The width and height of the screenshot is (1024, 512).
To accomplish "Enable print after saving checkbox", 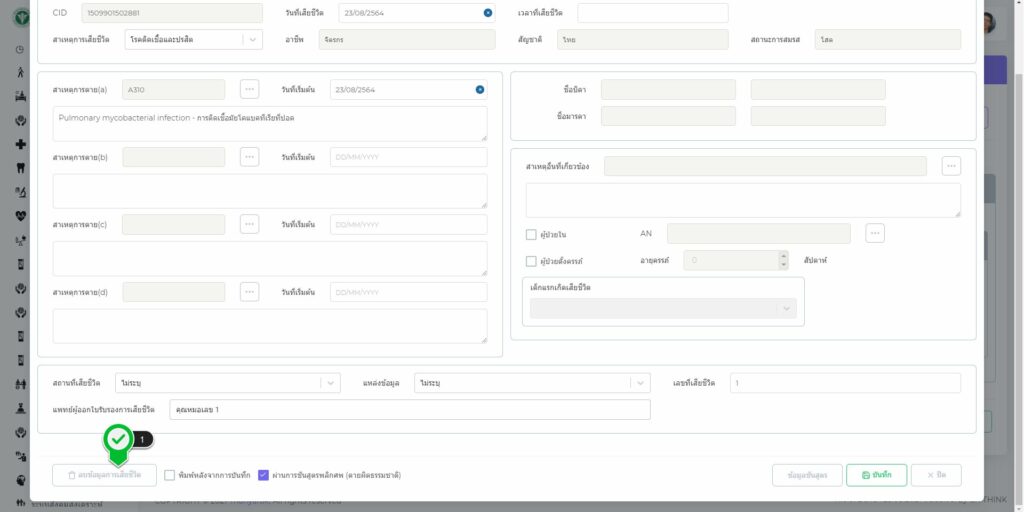I will [170, 475].
